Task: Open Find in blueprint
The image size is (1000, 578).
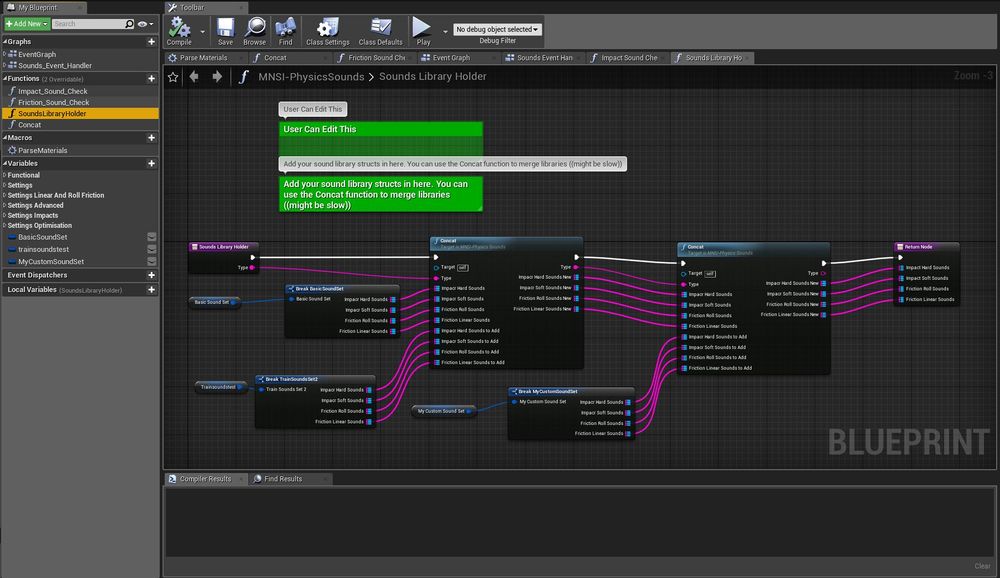Action: [286, 30]
